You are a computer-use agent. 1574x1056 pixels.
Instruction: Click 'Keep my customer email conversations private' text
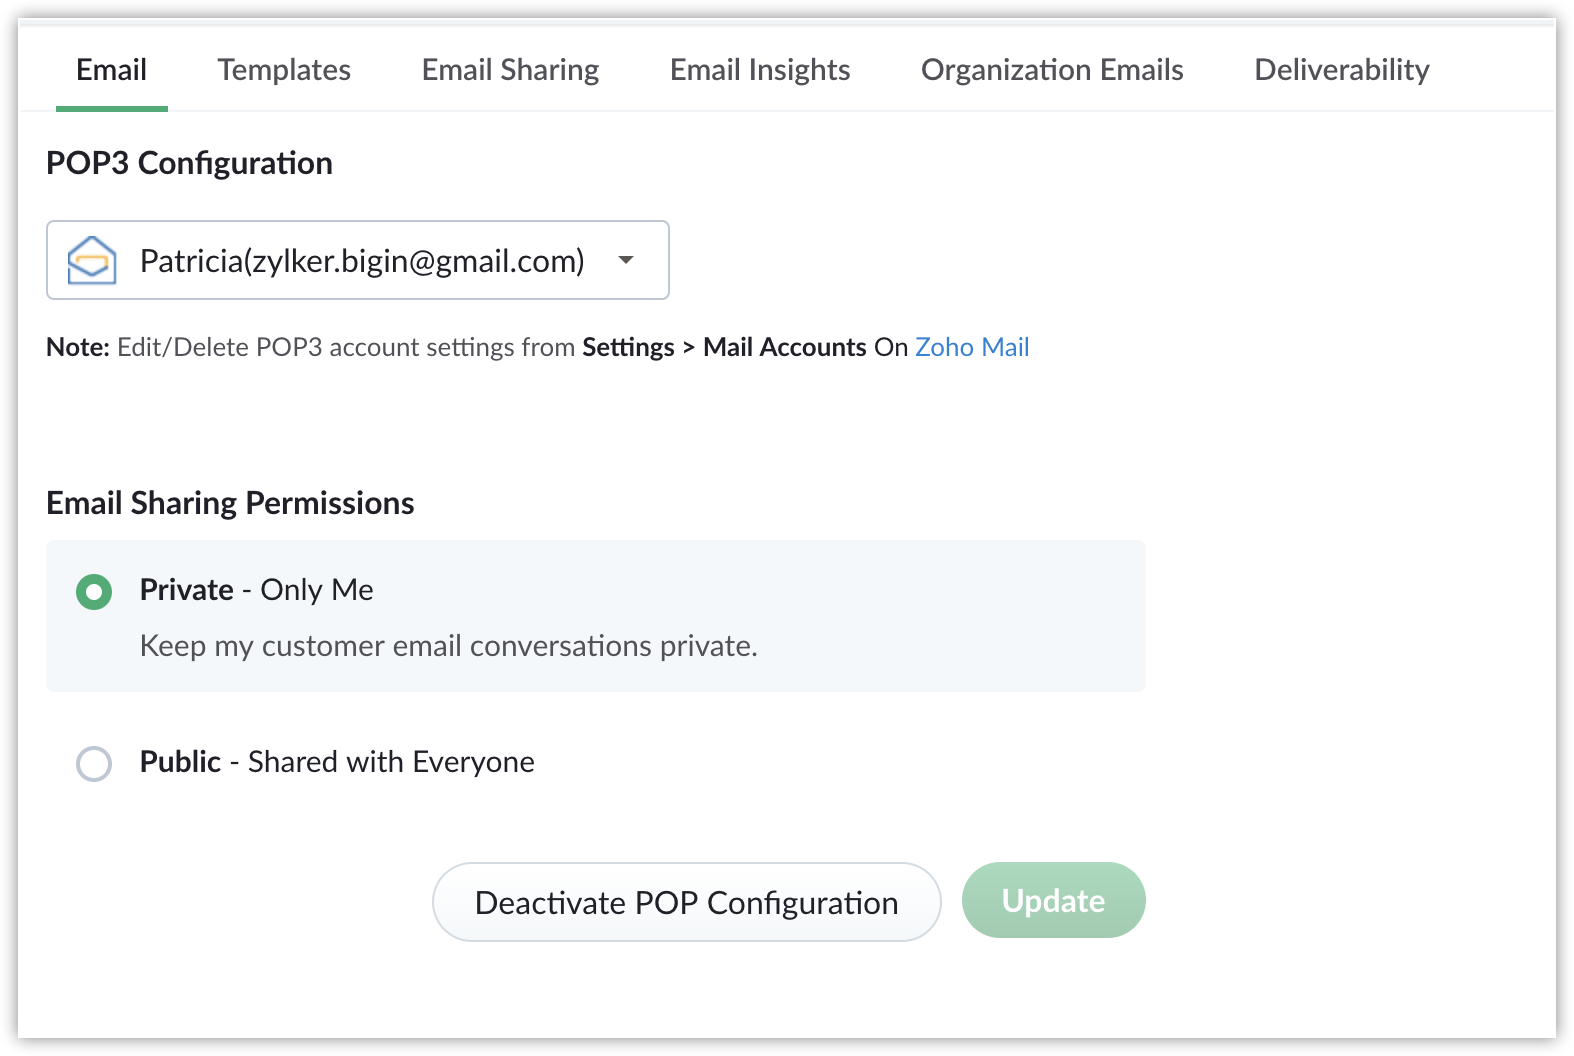point(448,646)
